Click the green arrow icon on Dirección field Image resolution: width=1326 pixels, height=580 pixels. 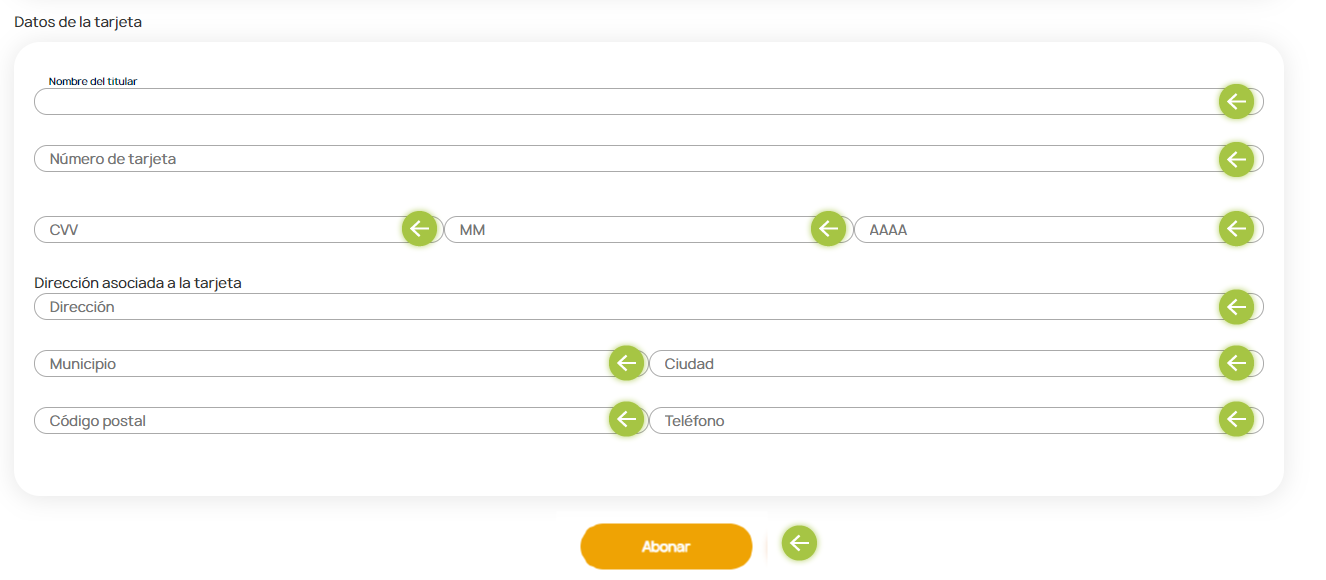pos(1237,307)
